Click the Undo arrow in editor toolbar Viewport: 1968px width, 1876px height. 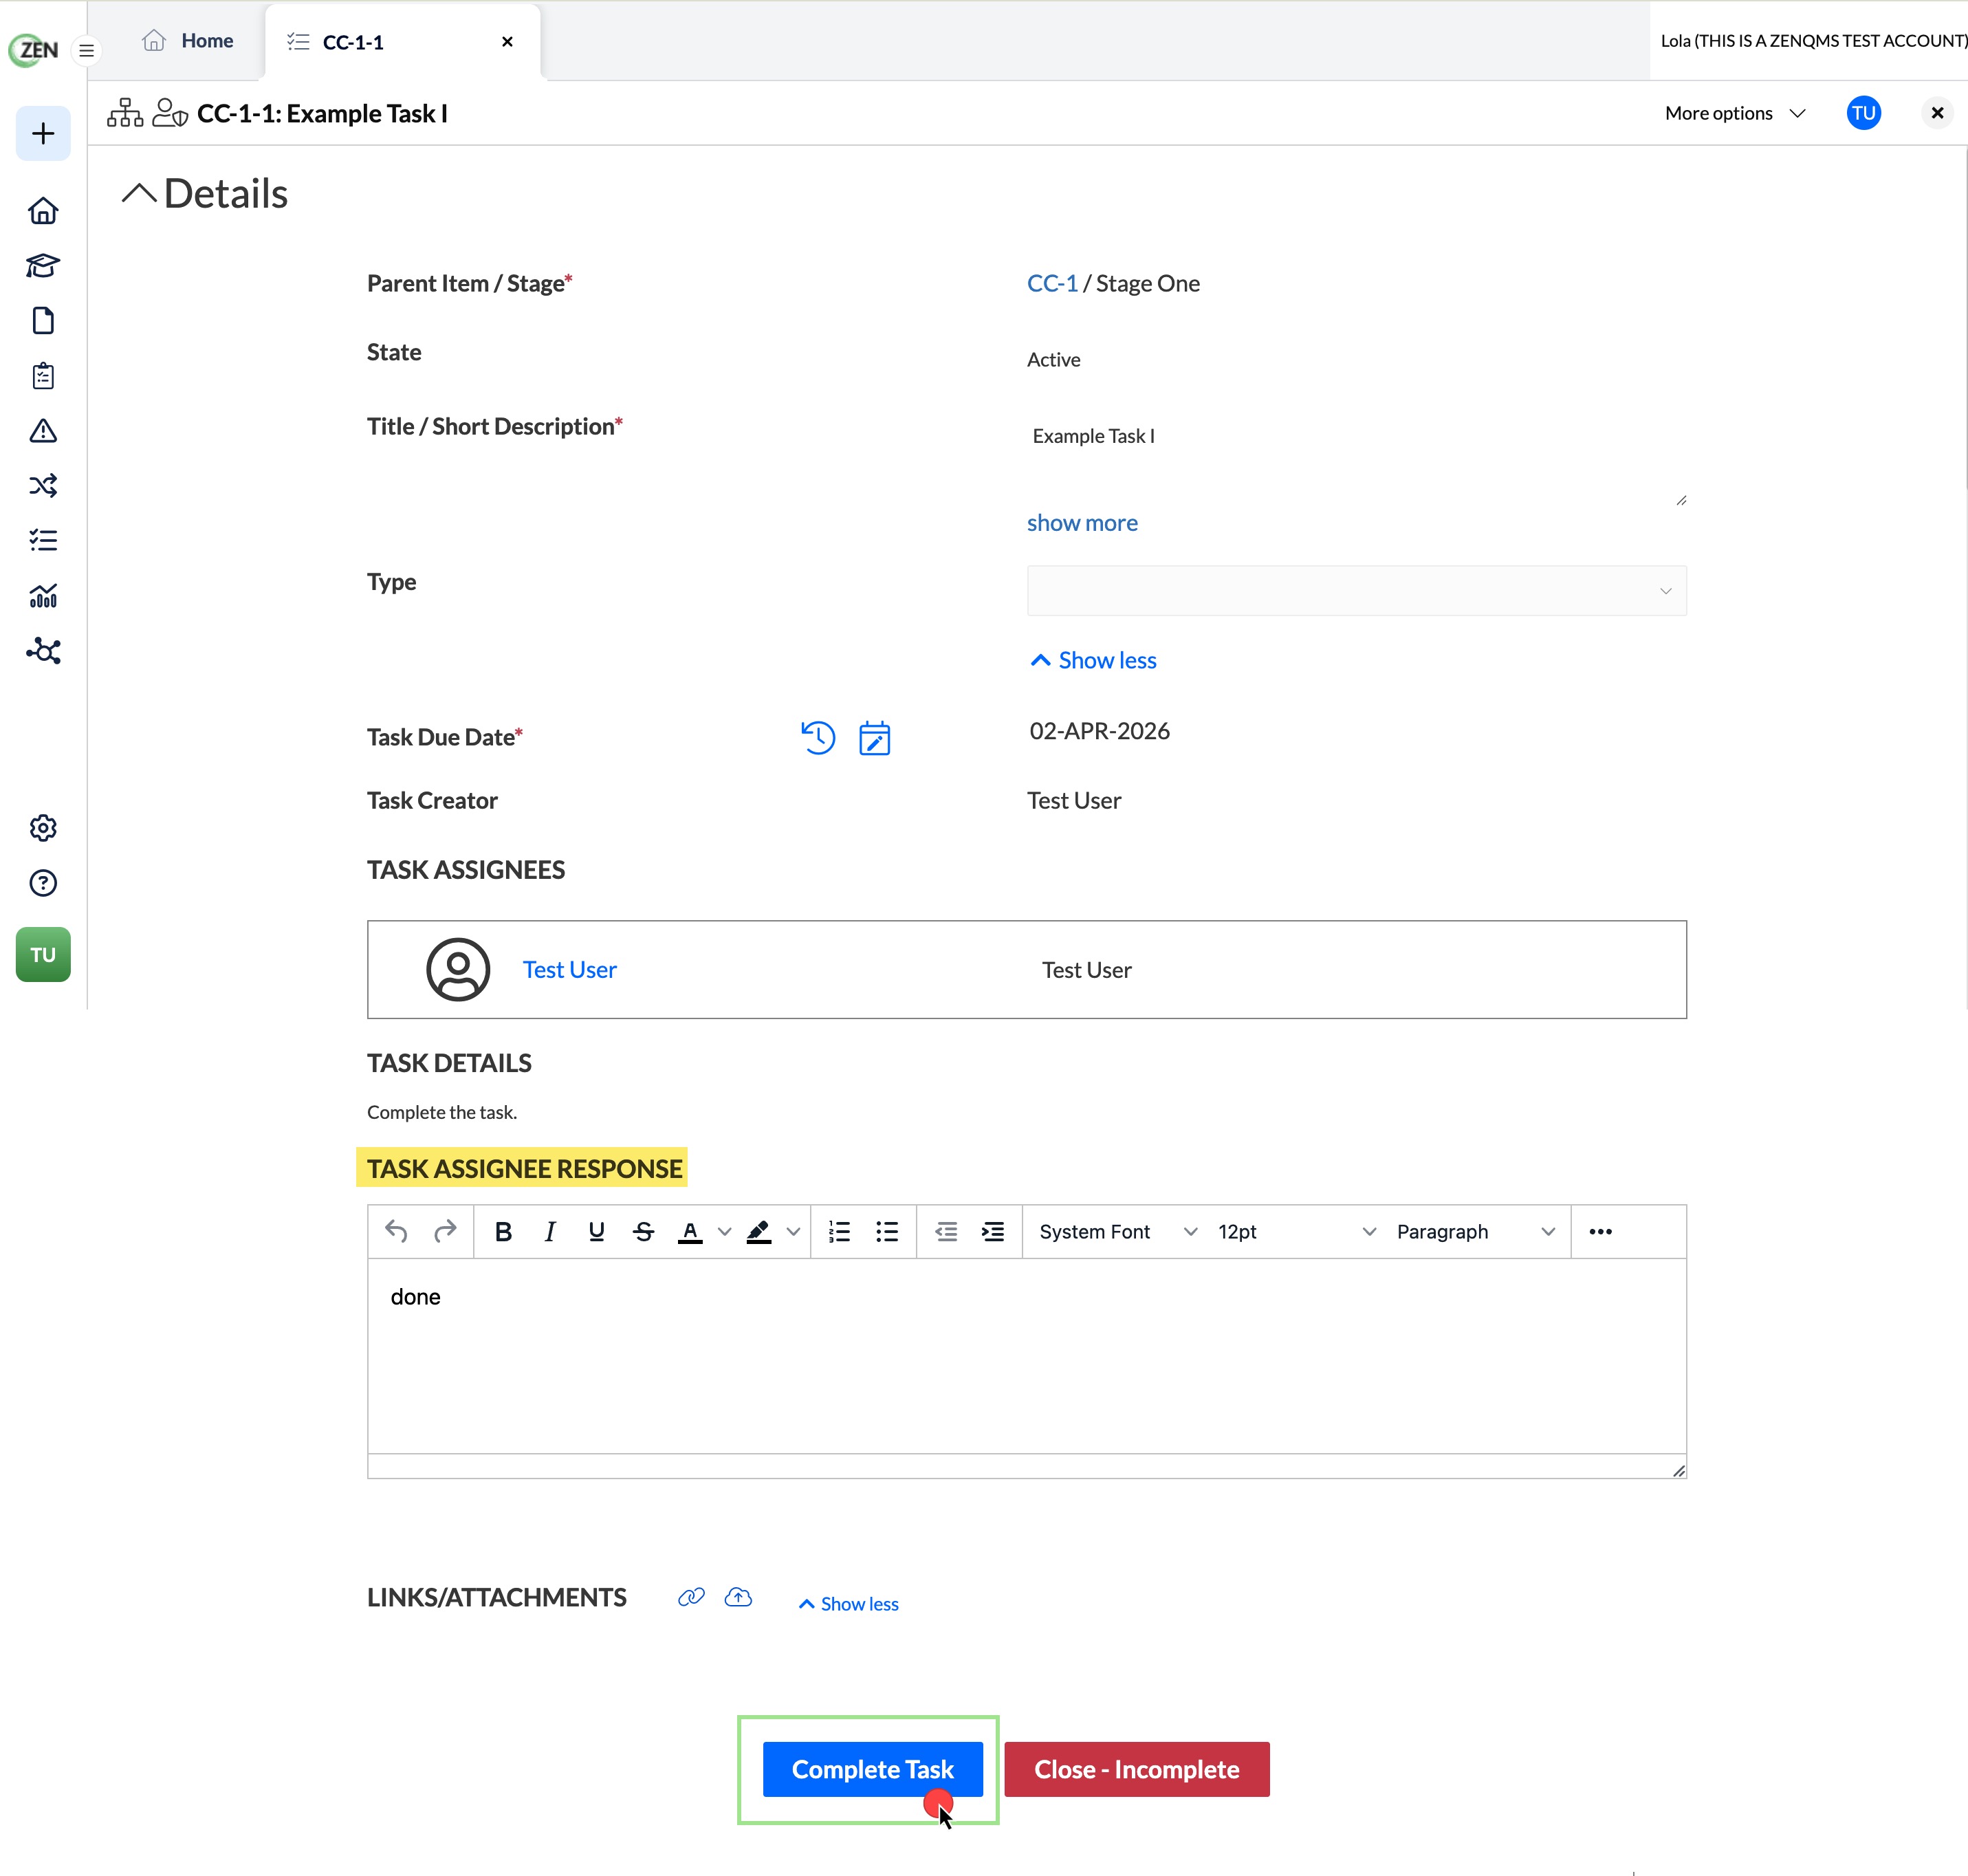(396, 1232)
